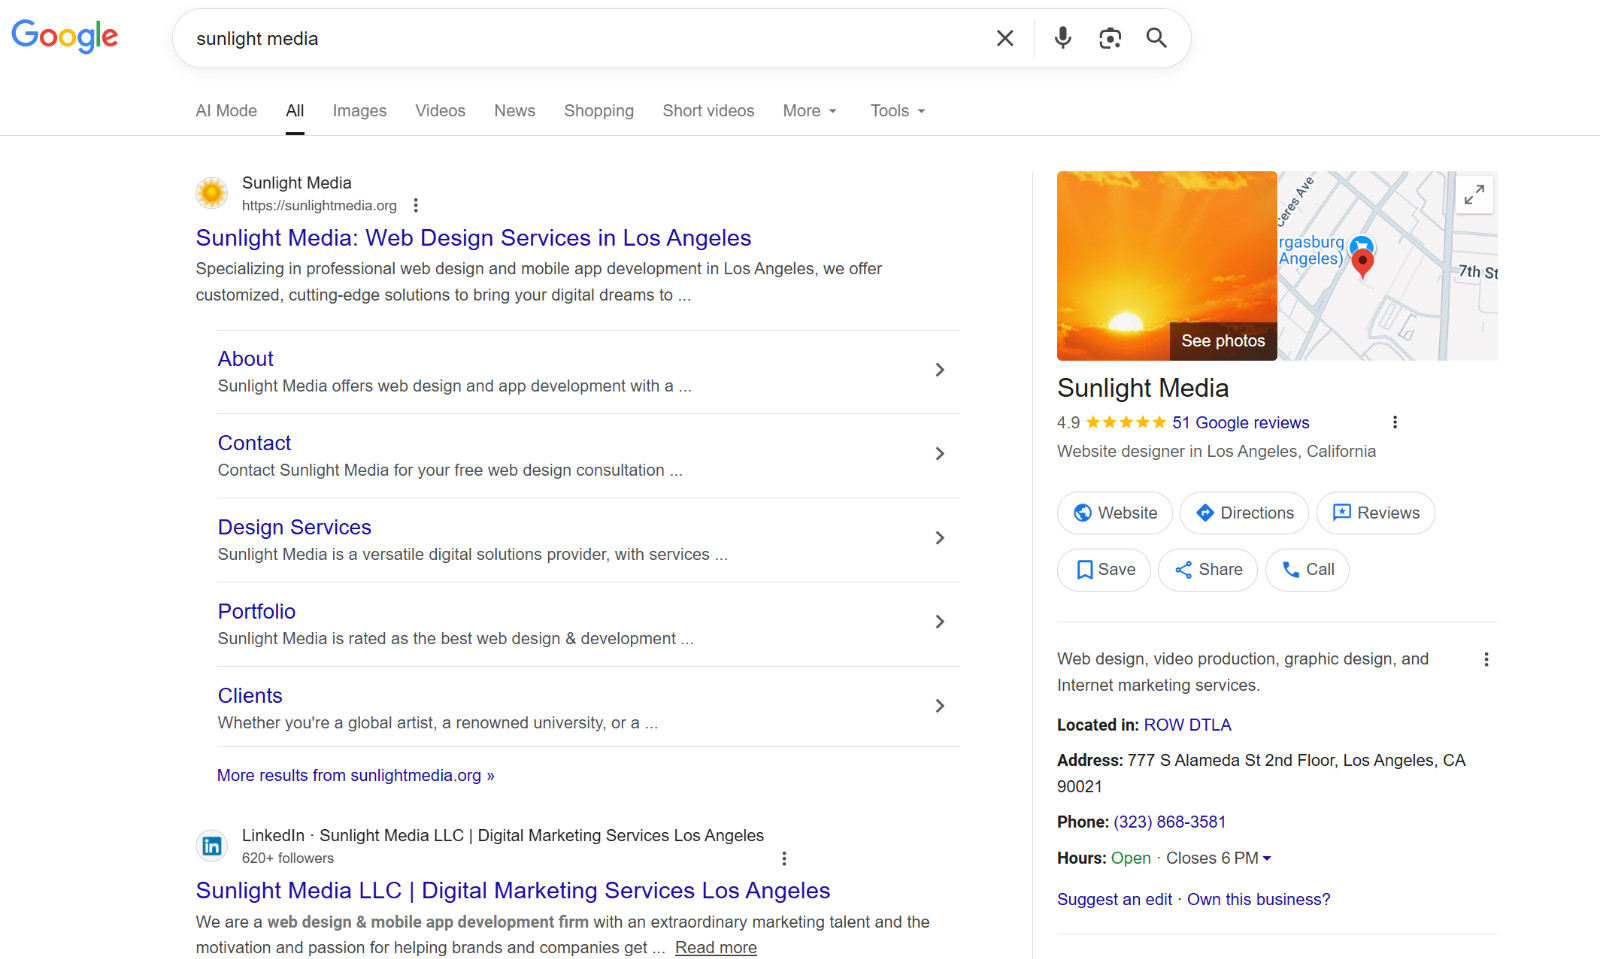
Task: Focus the search input field
Action: point(590,38)
